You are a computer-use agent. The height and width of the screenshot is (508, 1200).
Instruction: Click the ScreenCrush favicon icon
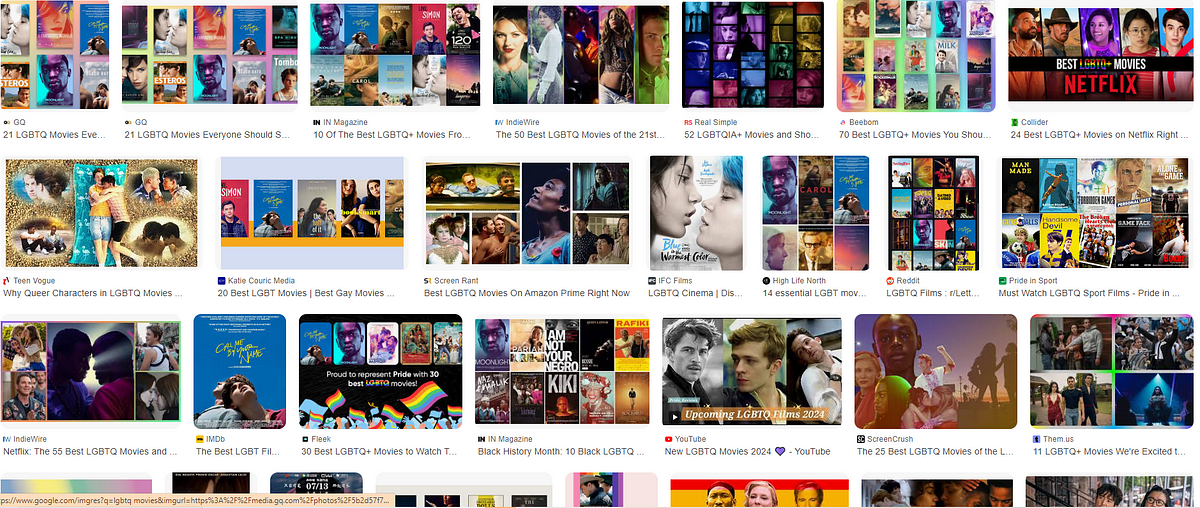point(861,439)
